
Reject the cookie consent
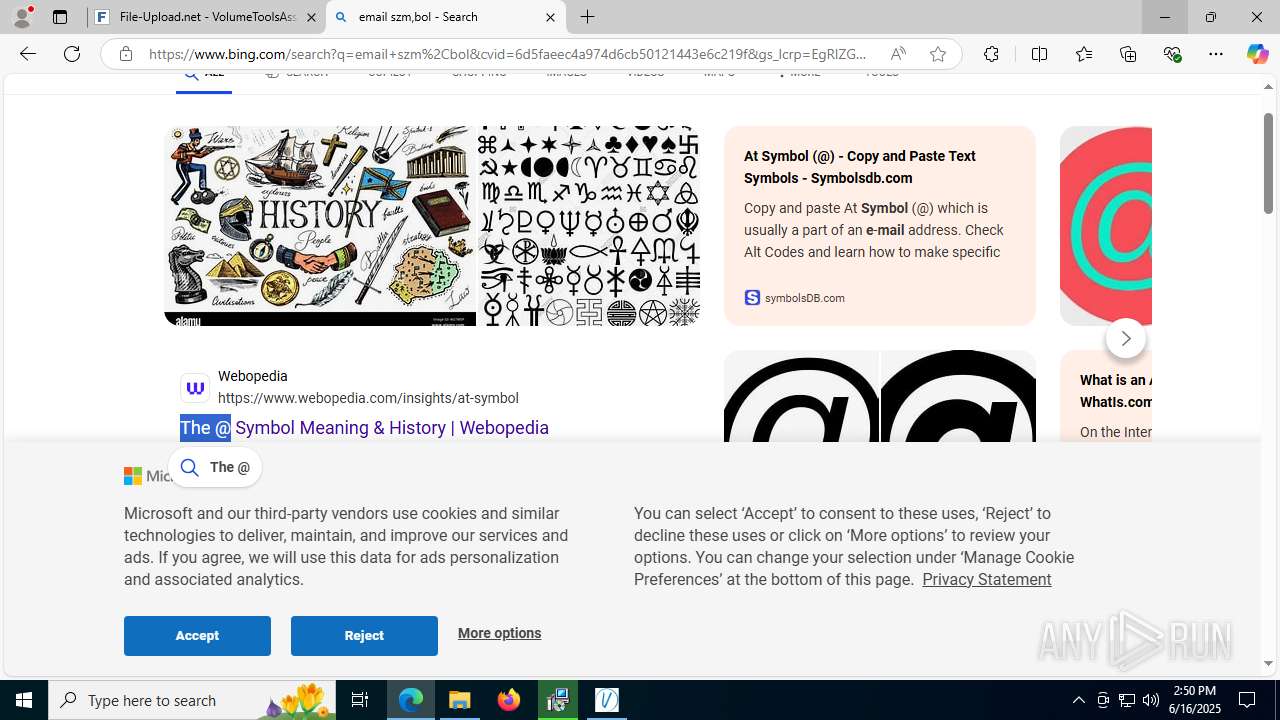pyautogui.click(x=364, y=636)
